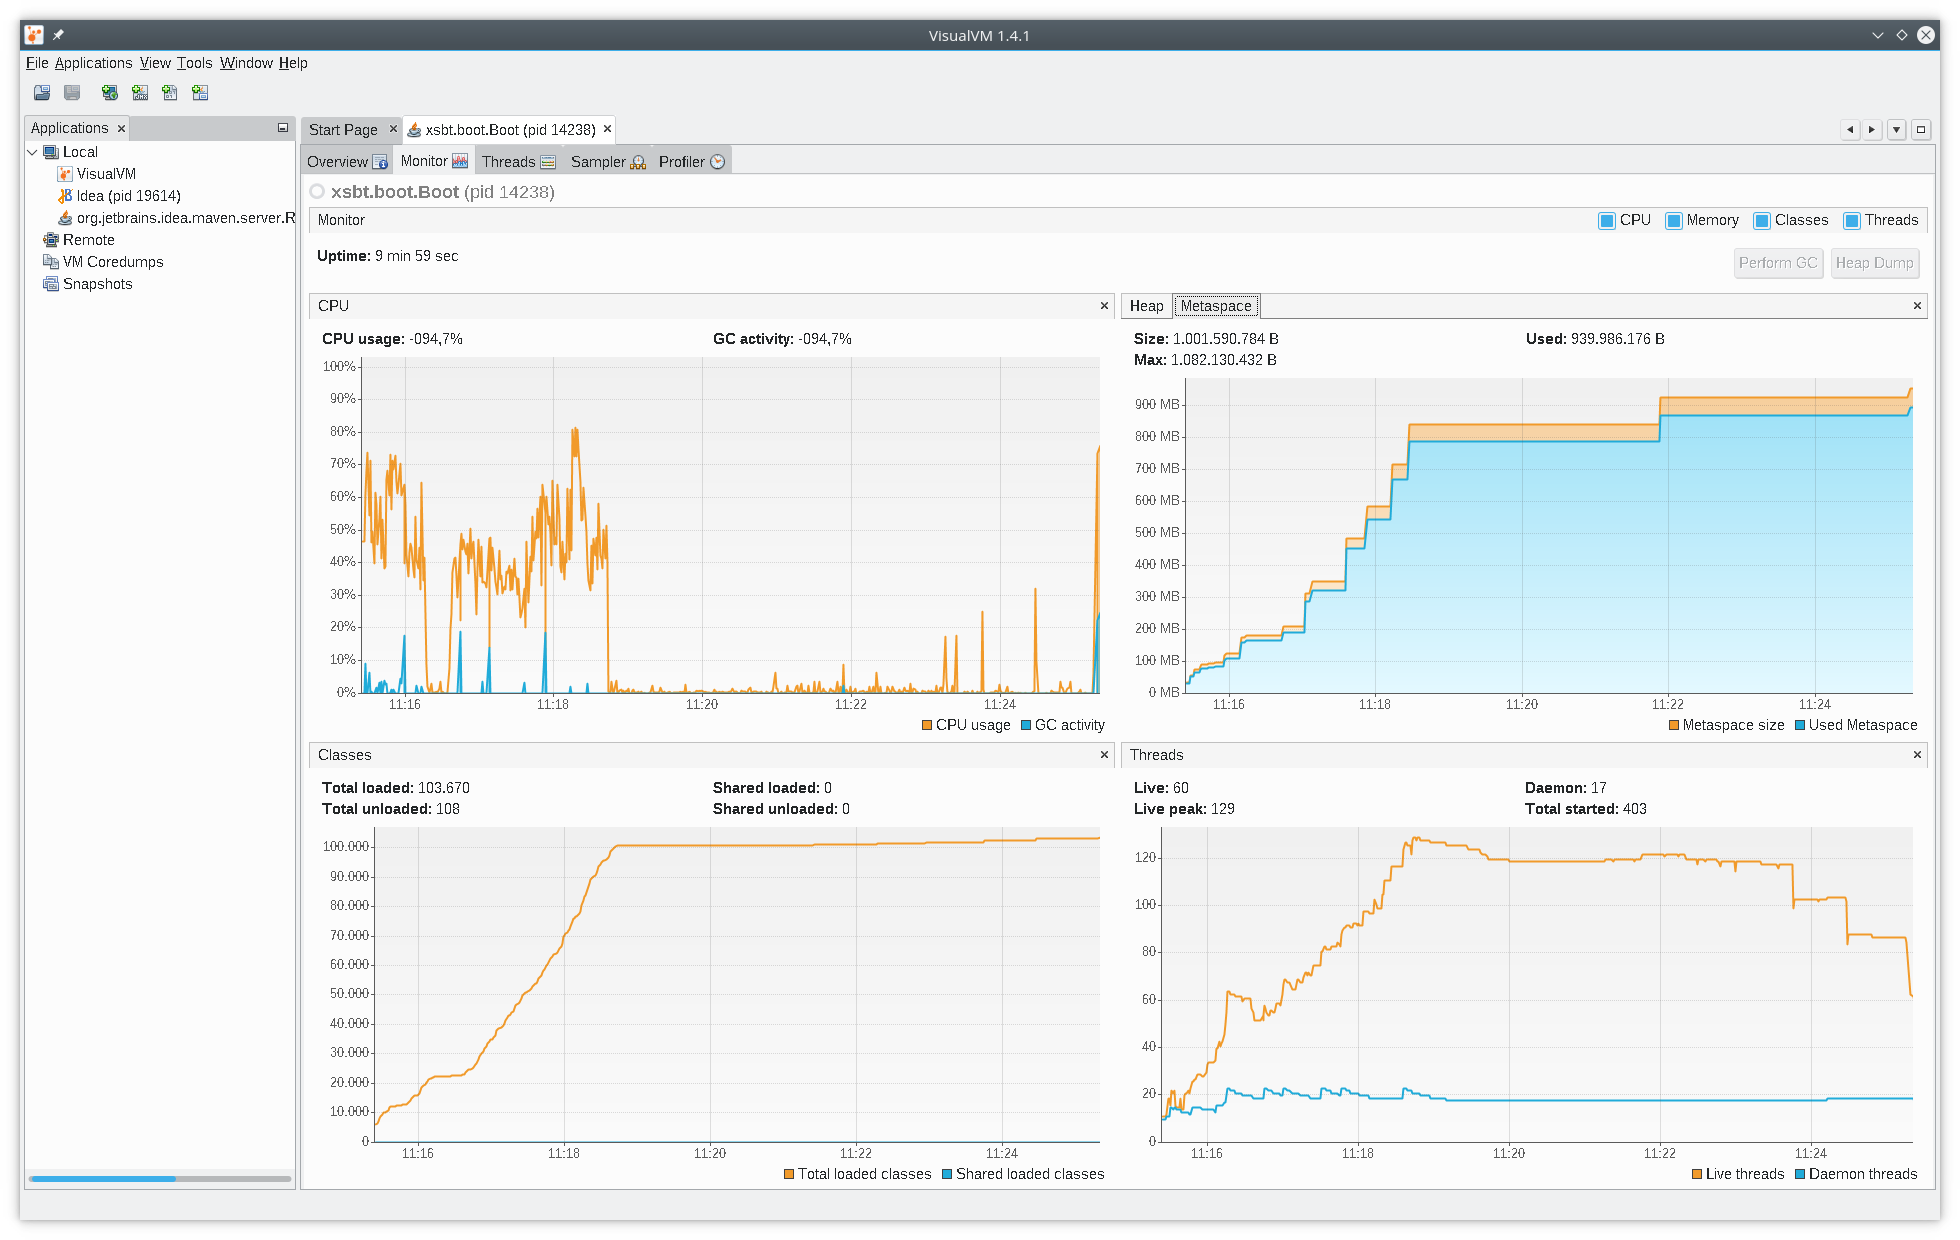This screenshot has height=1240, width=1960.
Task: Click Add Remote Host toolbar icon
Action: pyautogui.click(x=110, y=93)
